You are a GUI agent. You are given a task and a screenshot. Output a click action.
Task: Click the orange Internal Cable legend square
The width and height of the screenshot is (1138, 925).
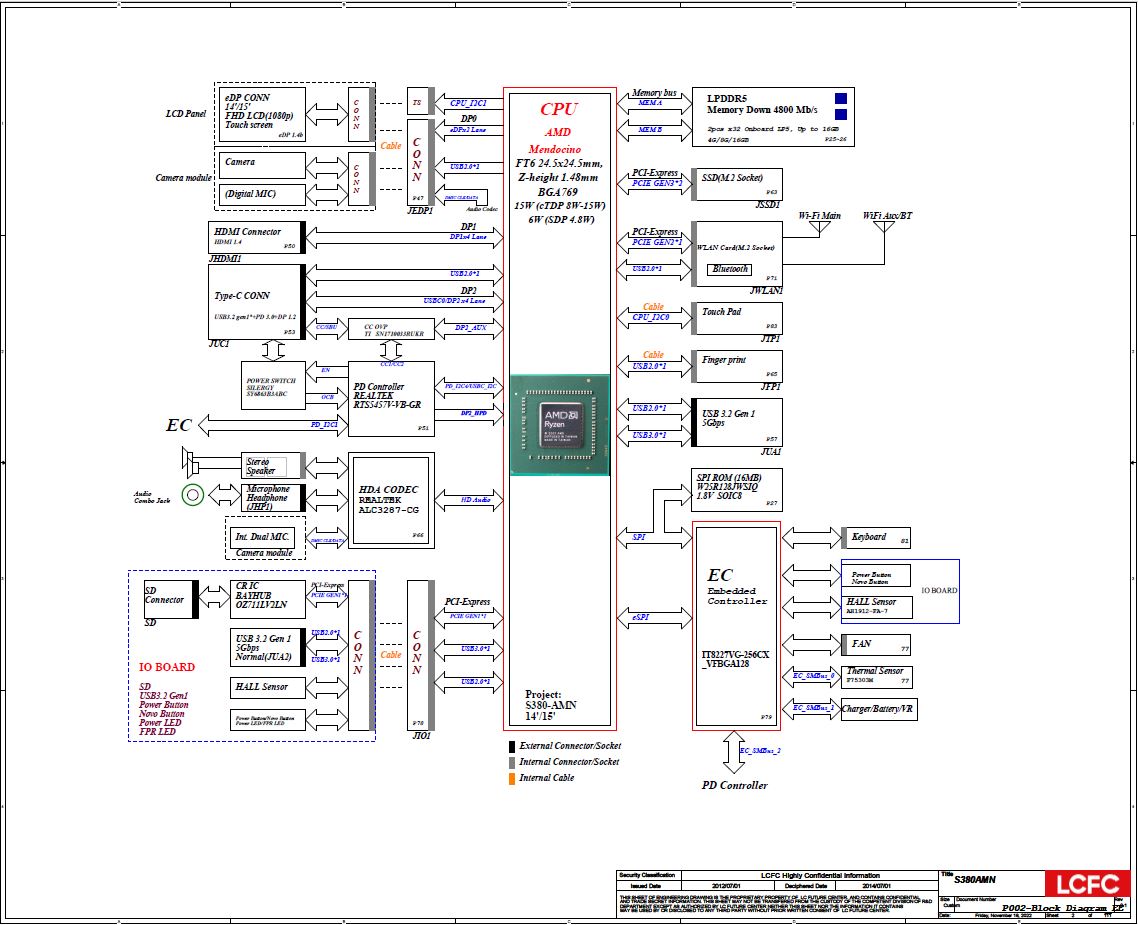[x=512, y=778]
